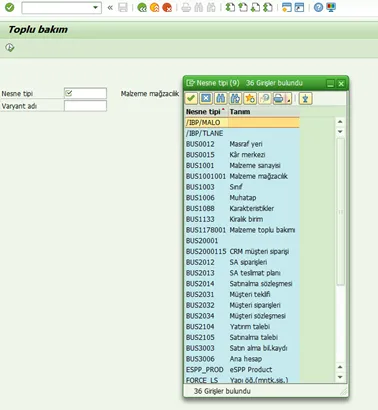Minimize the Nesne tipi popup window
This screenshot has height=410, width=378.
(330, 83)
